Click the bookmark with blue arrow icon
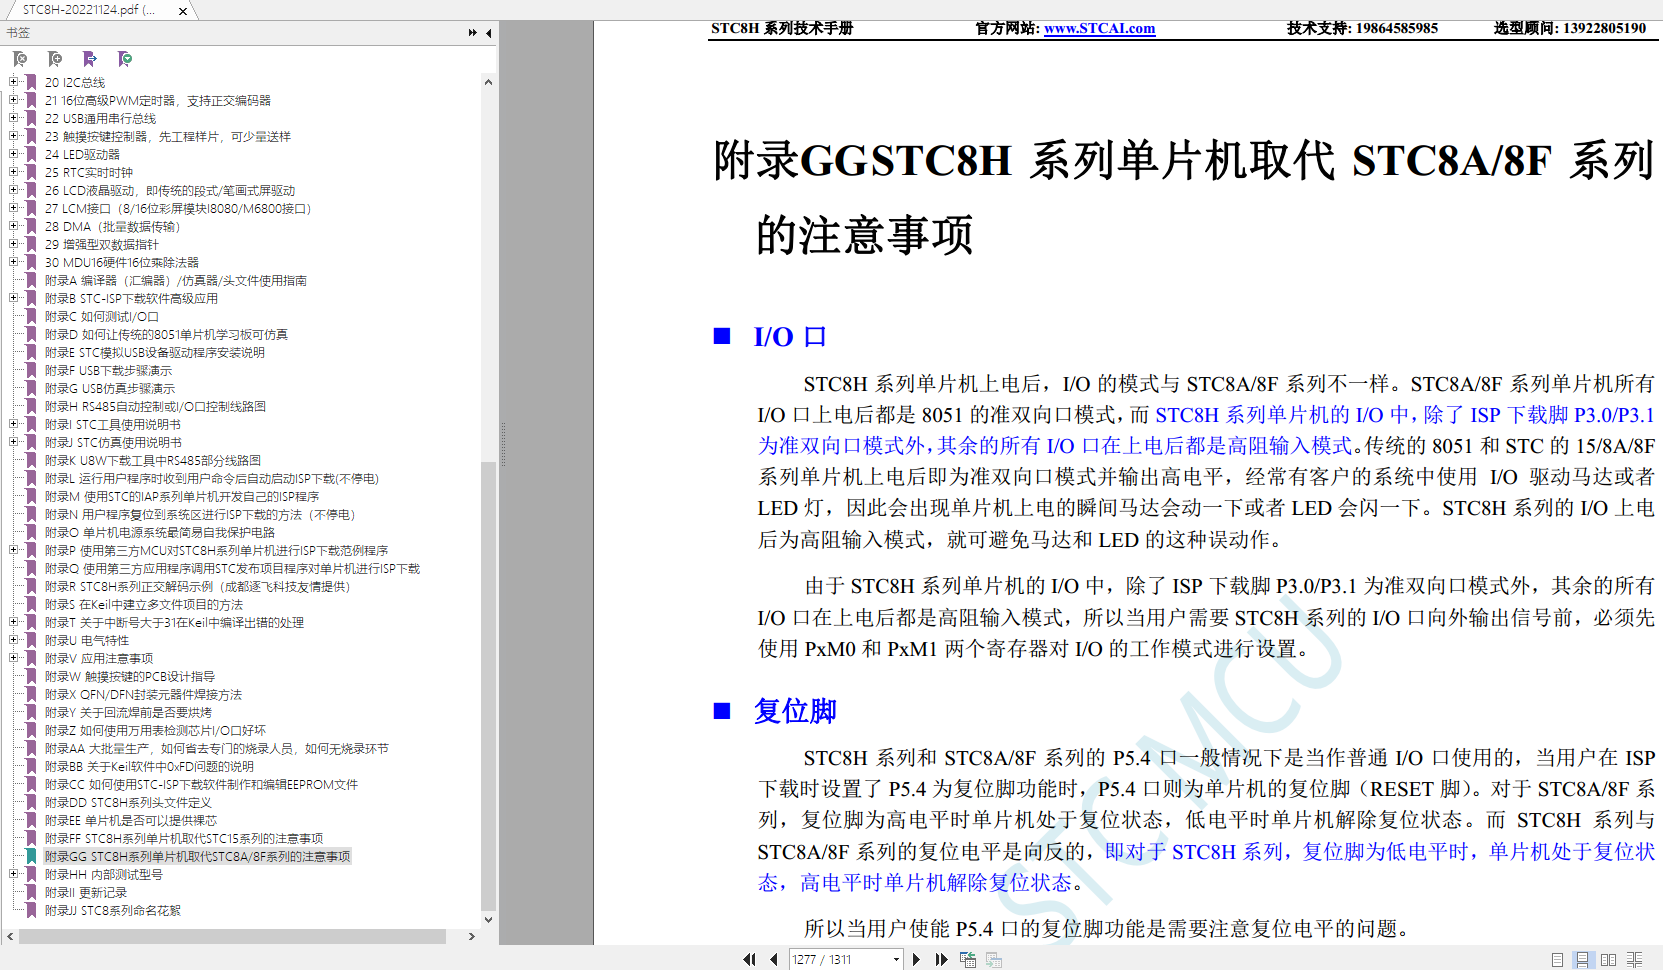This screenshot has height=970, width=1663. click(90, 59)
